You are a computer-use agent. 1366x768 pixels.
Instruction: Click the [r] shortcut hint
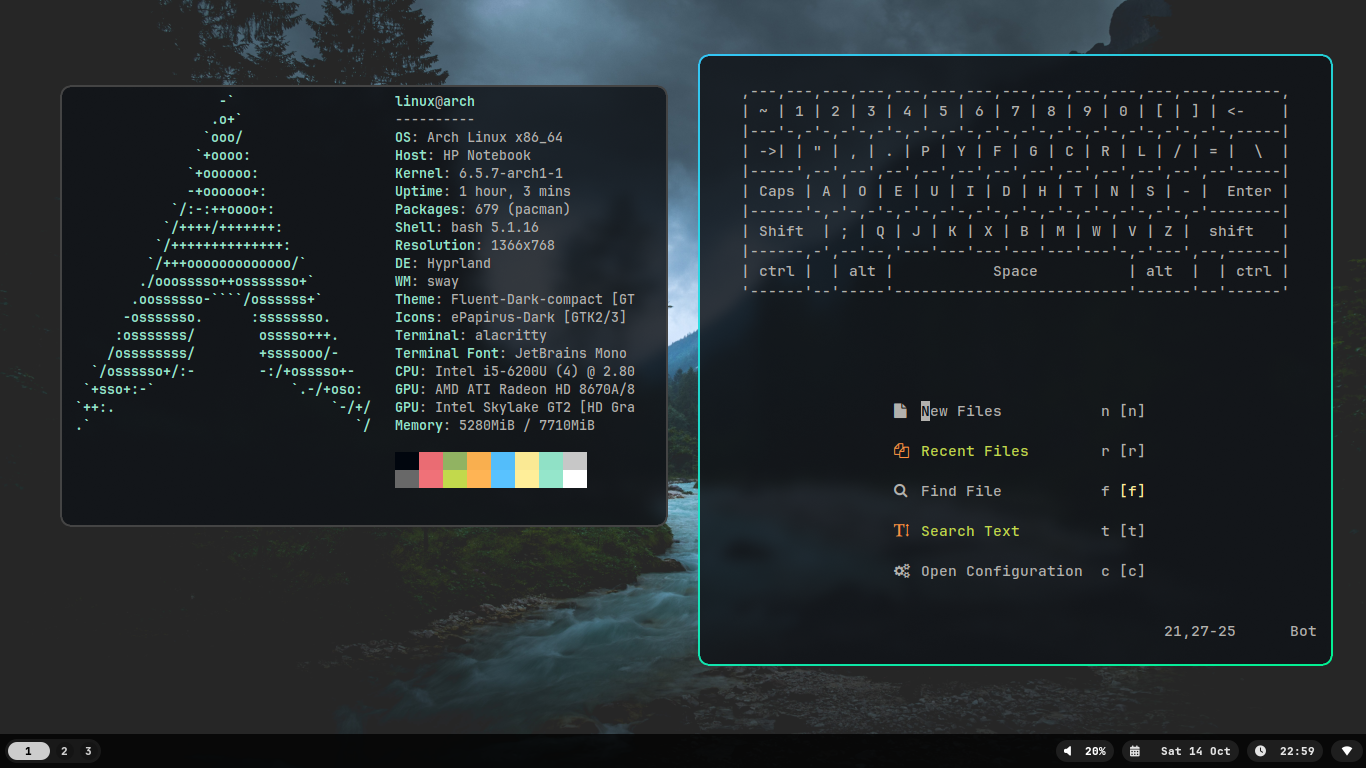click(1132, 451)
